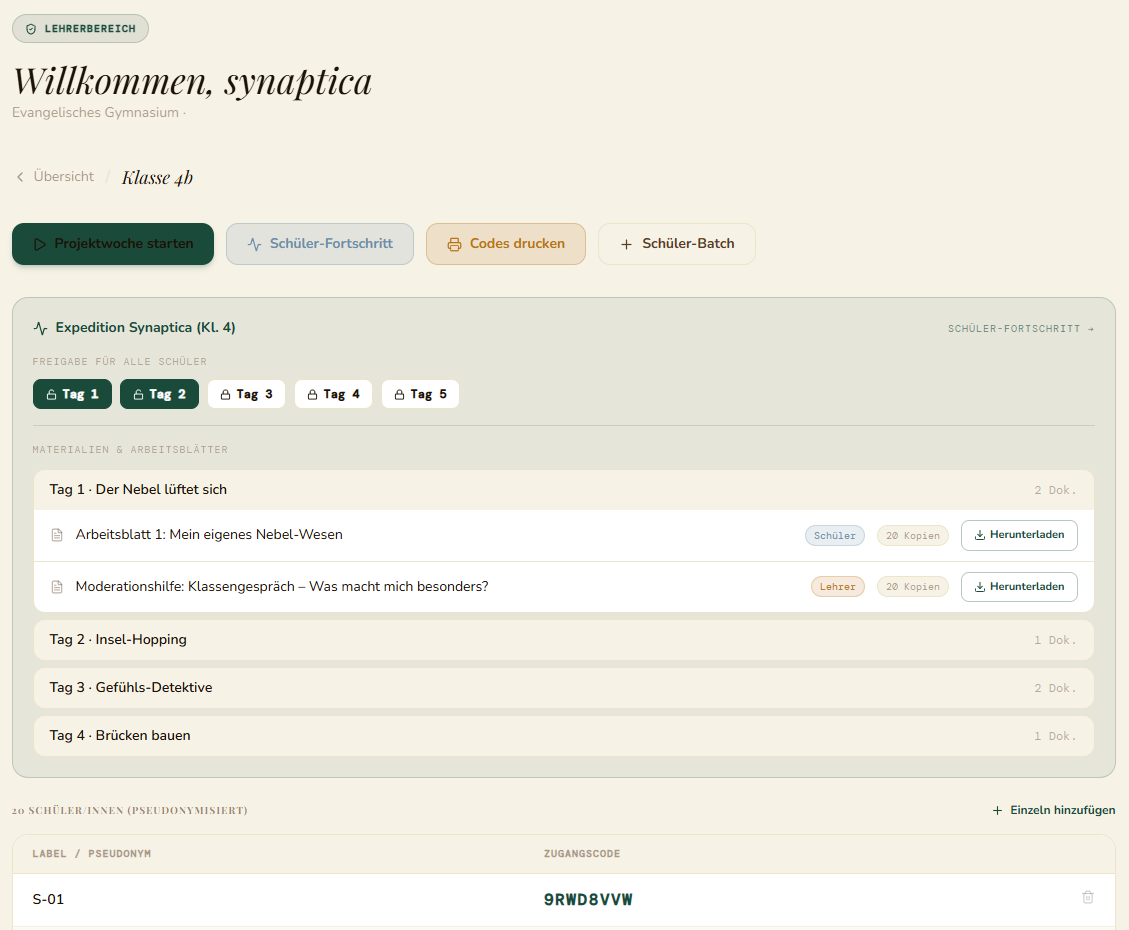This screenshot has width=1129, height=930.
Task: Click the Willkommen, synaptica heading
Action: [192, 81]
